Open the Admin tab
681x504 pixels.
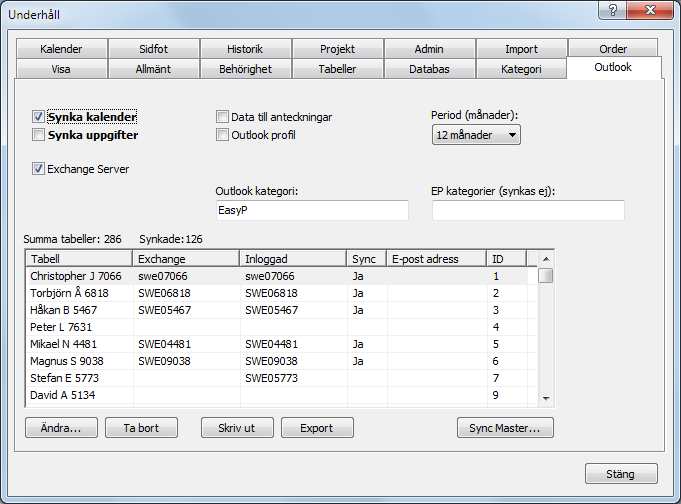[429, 49]
